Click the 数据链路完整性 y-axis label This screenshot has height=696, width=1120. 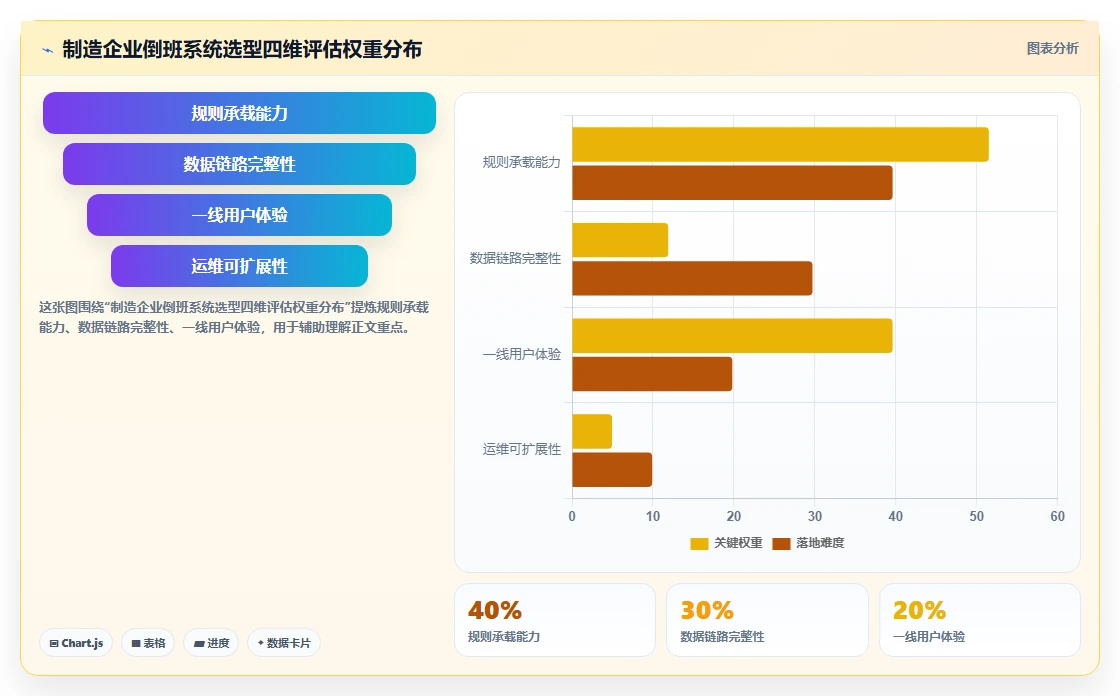tap(515, 259)
